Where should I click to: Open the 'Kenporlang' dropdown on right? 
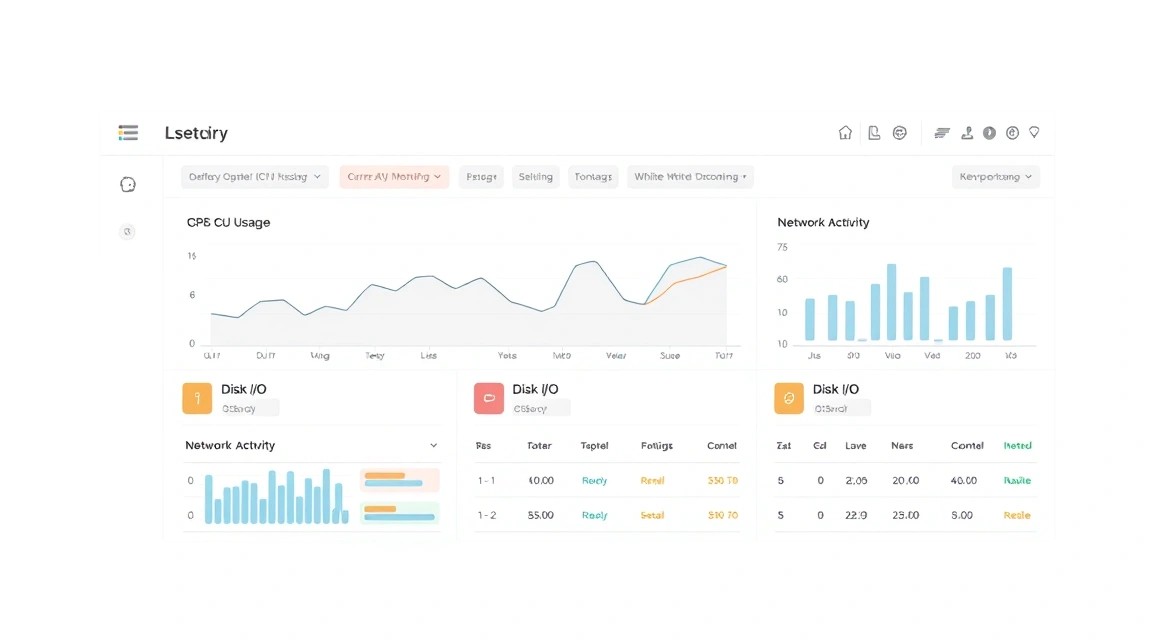(x=996, y=176)
